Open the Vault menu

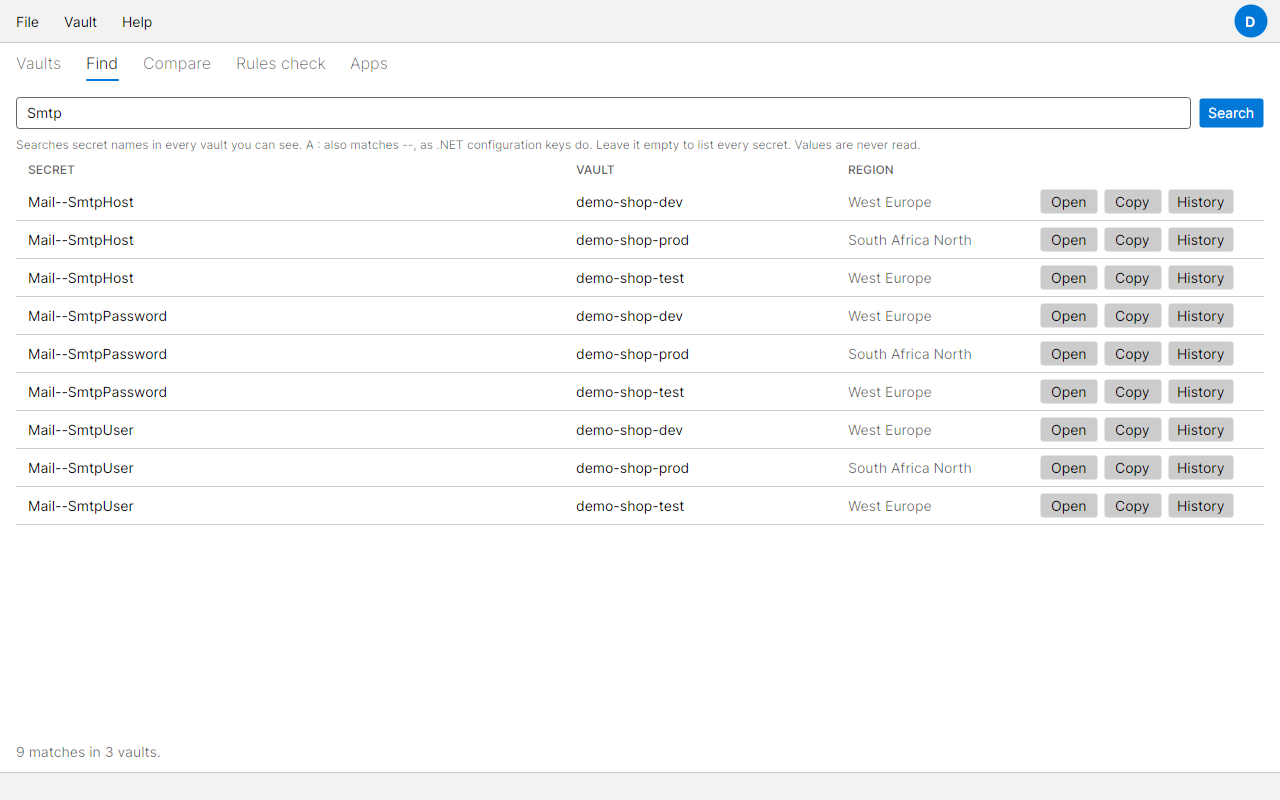tap(80, 22)
